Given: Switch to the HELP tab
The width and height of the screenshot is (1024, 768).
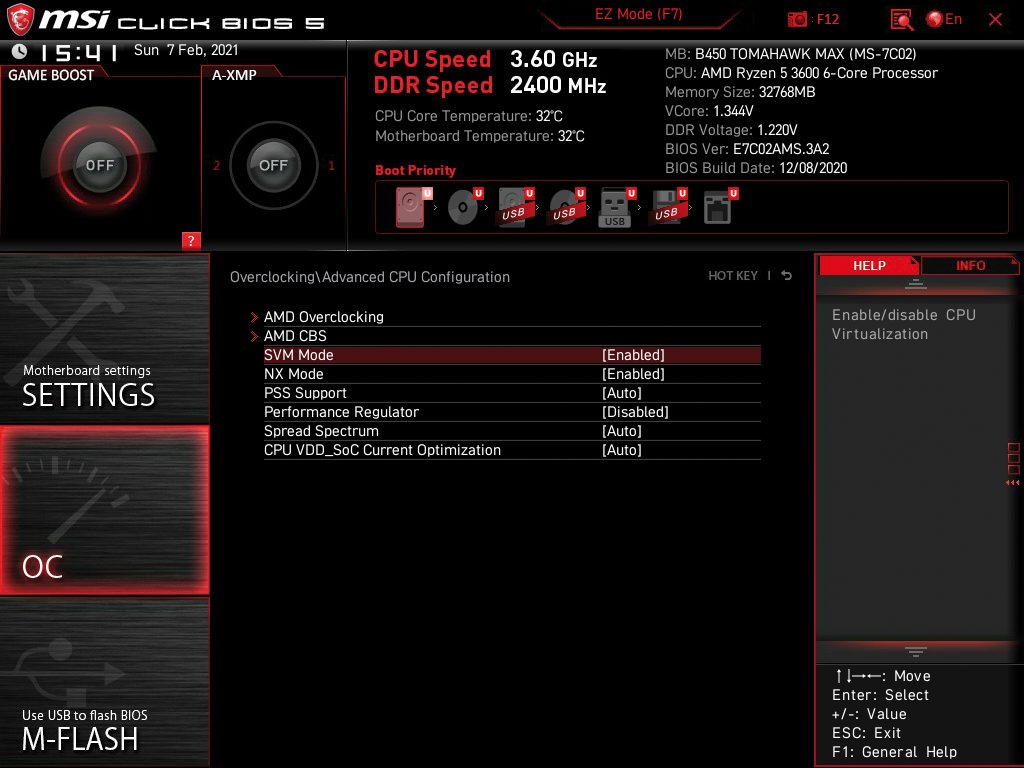Looking at the screenshot, I should tap(869, 265).
